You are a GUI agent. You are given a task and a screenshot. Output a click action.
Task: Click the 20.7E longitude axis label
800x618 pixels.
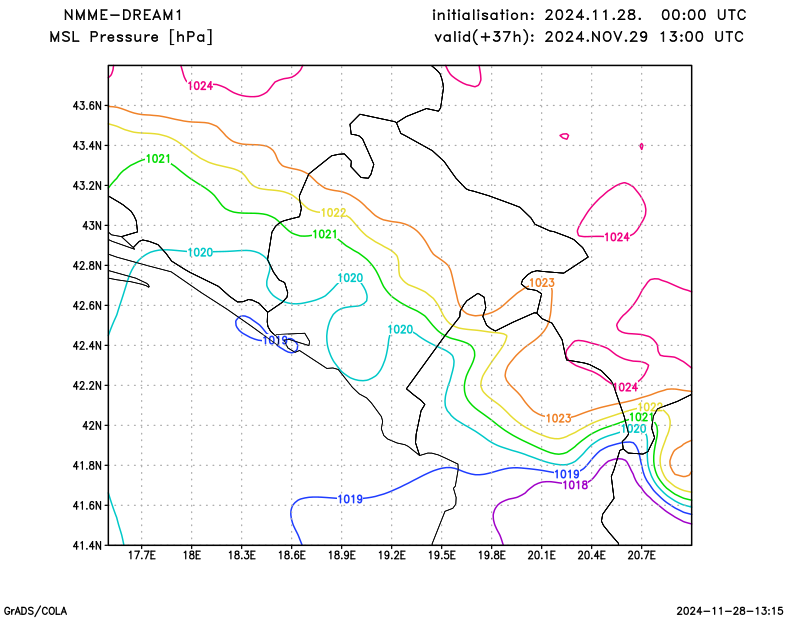[x=642, y=555]
